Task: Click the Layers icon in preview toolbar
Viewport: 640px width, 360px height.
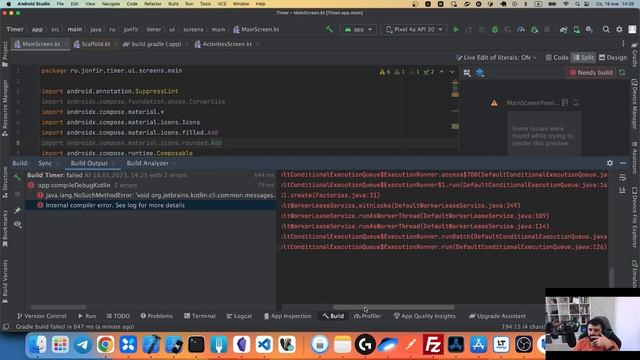Action: (x=480, y=73)
